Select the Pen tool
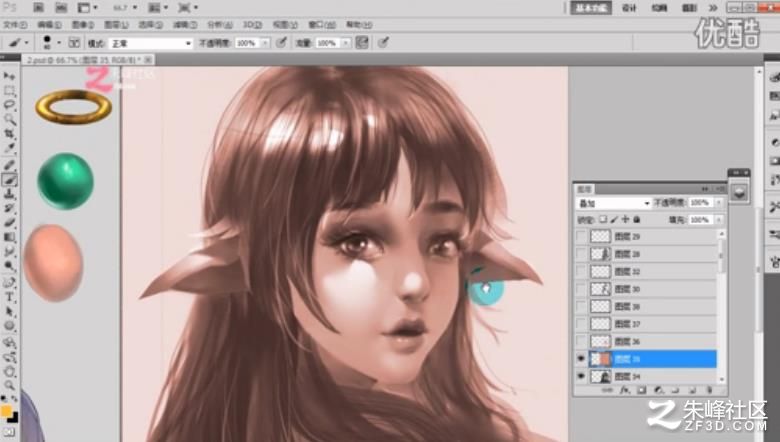780x442 pixels. click(x=9, y=283)
